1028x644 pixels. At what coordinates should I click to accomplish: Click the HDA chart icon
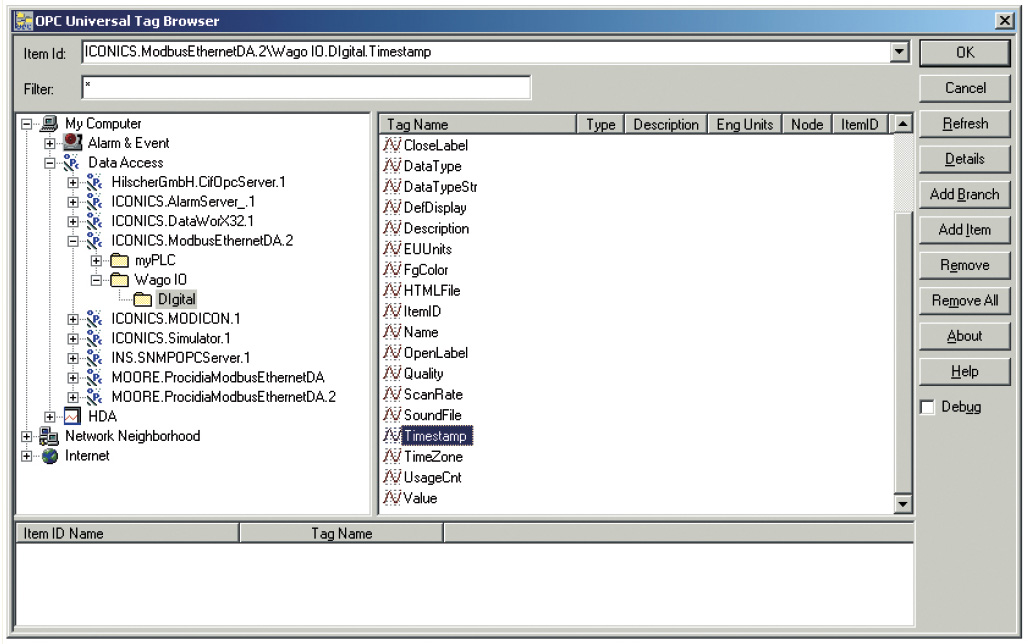click(72, 416)
